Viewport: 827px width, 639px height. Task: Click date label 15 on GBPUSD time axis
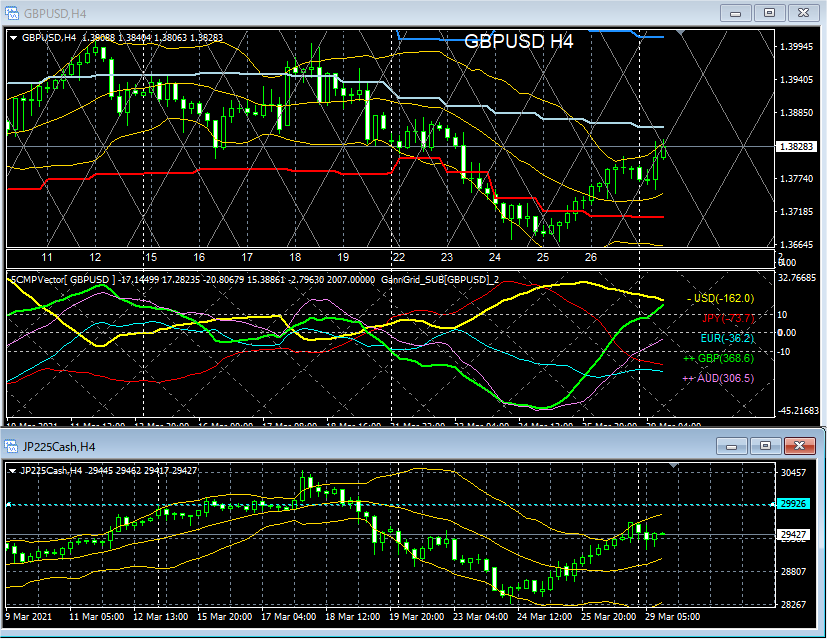(151, 257)
